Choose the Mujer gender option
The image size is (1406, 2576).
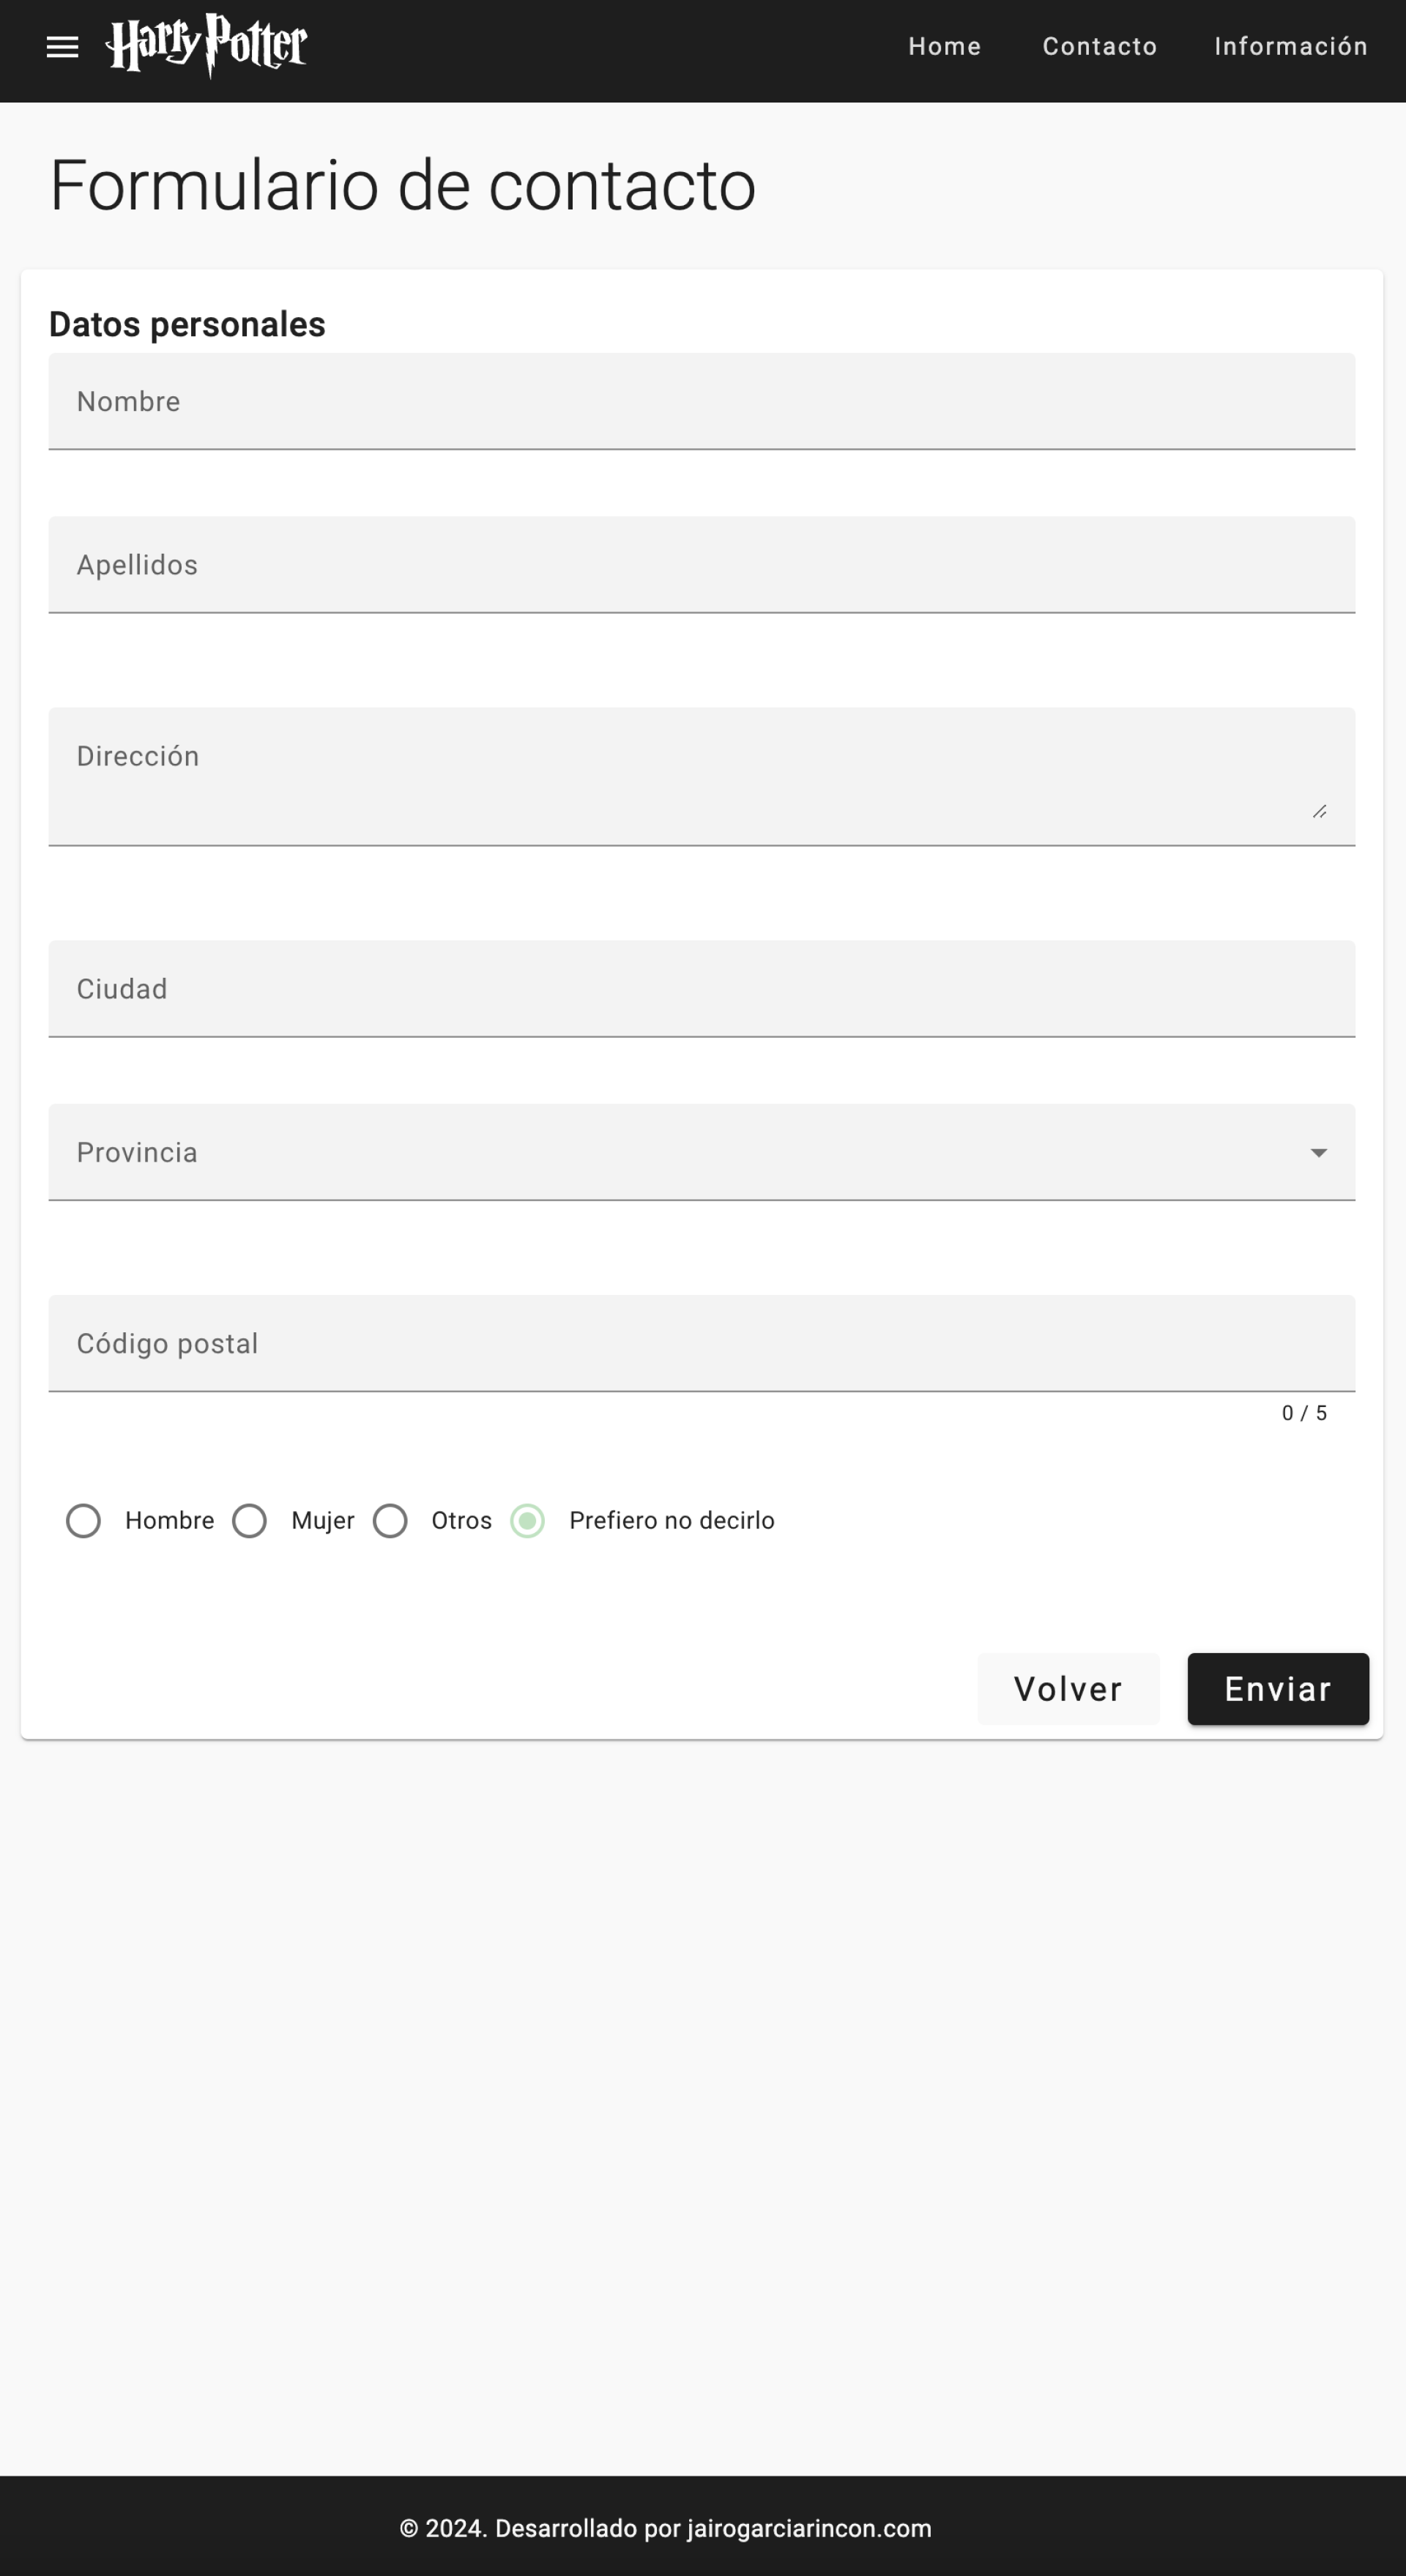tap(250, 1521)
